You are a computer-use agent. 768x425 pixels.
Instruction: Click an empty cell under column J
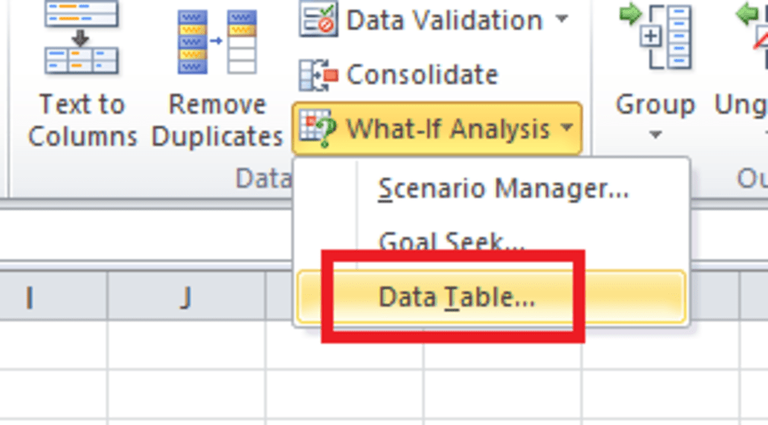pyautogui.click(x=186, y=346)
